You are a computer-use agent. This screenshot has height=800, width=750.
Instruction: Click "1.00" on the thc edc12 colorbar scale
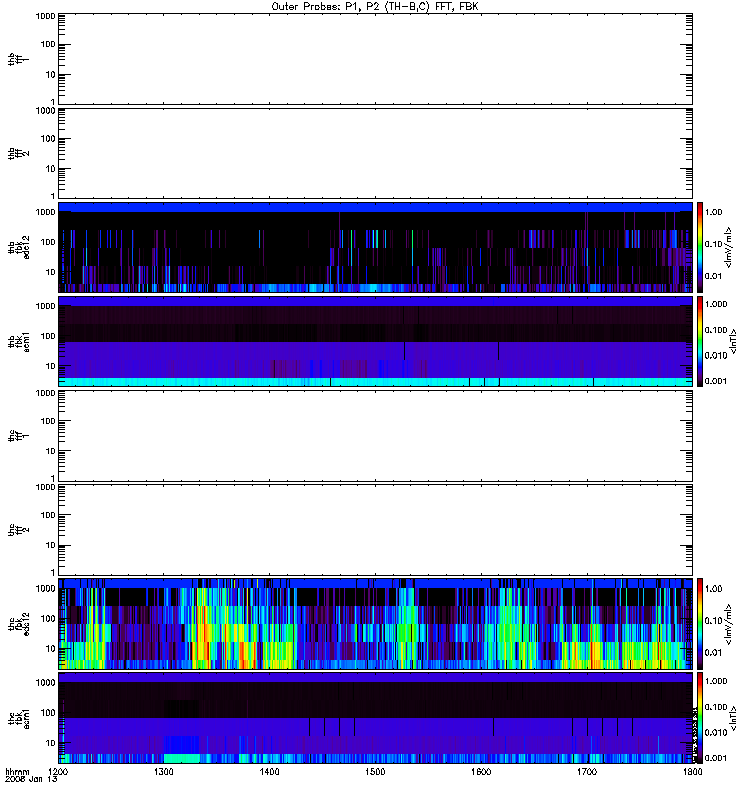pyautogui.click(x=713, y=589)
